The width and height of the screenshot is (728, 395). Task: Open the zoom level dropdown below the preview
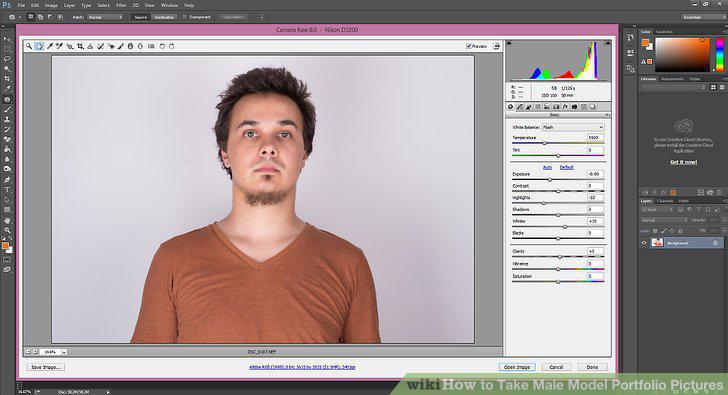click(x=64, y=352)
